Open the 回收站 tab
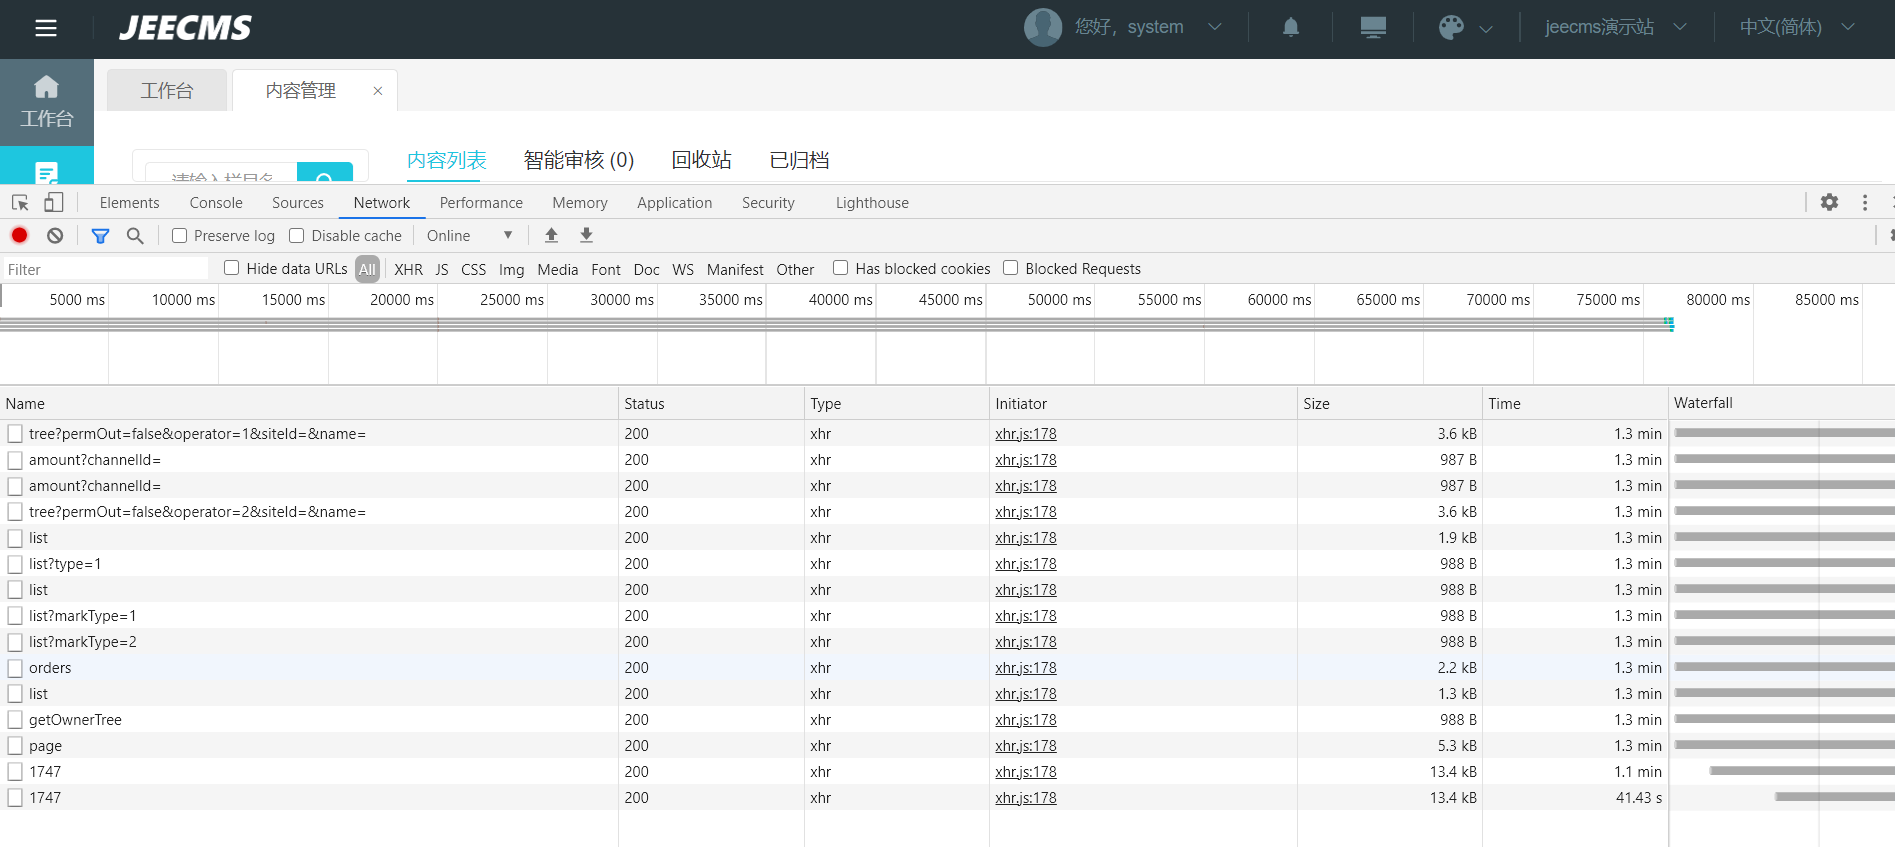The image size is (1895, 847). click(x=701, y=160)
